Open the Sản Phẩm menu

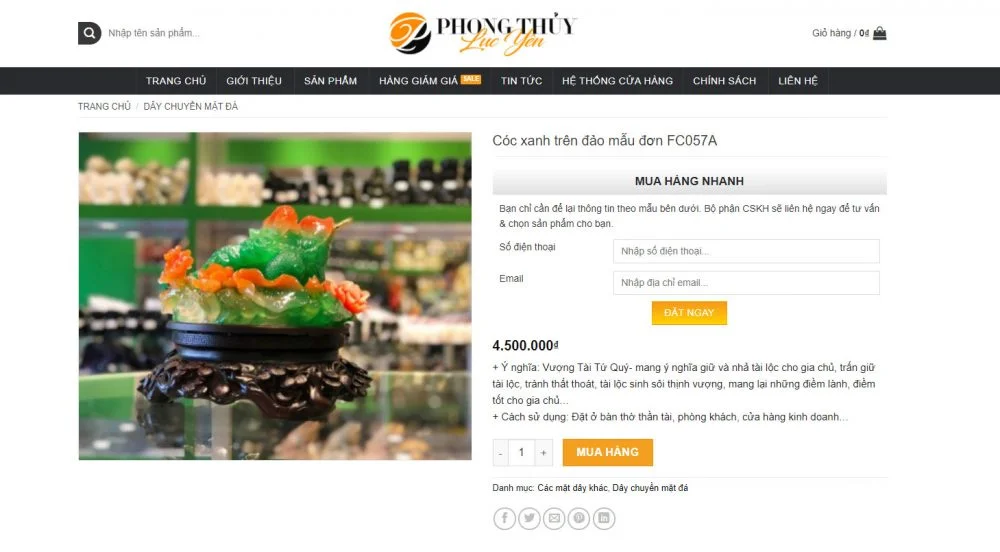[330, 81]
